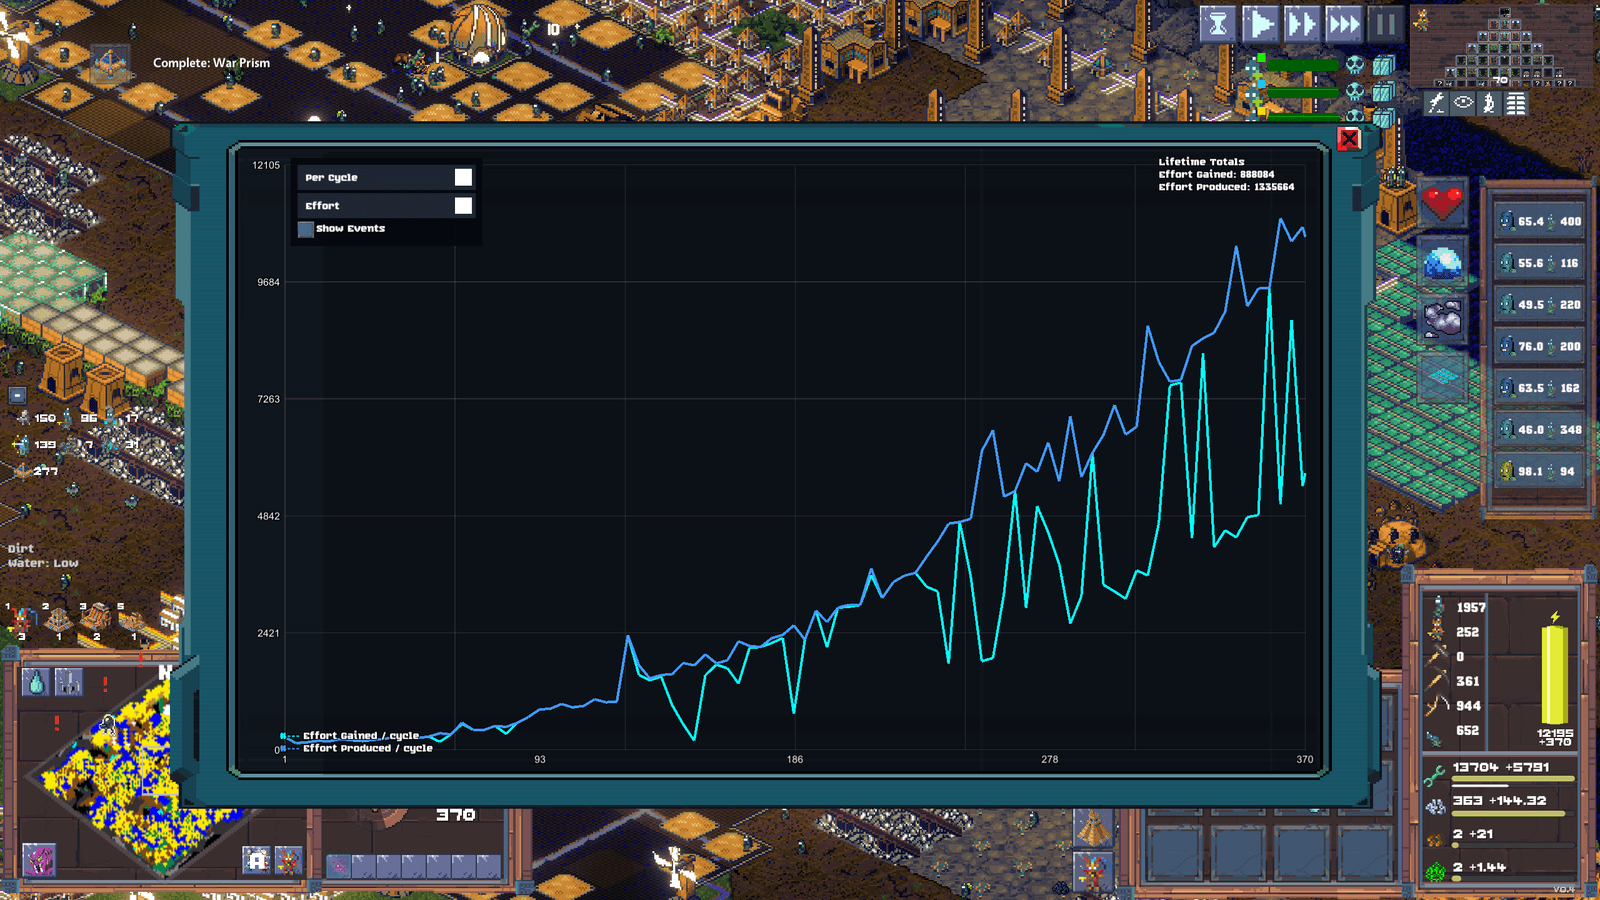
Task: Click the purple icon in bottom slot bar
Action: click(338, 866)
